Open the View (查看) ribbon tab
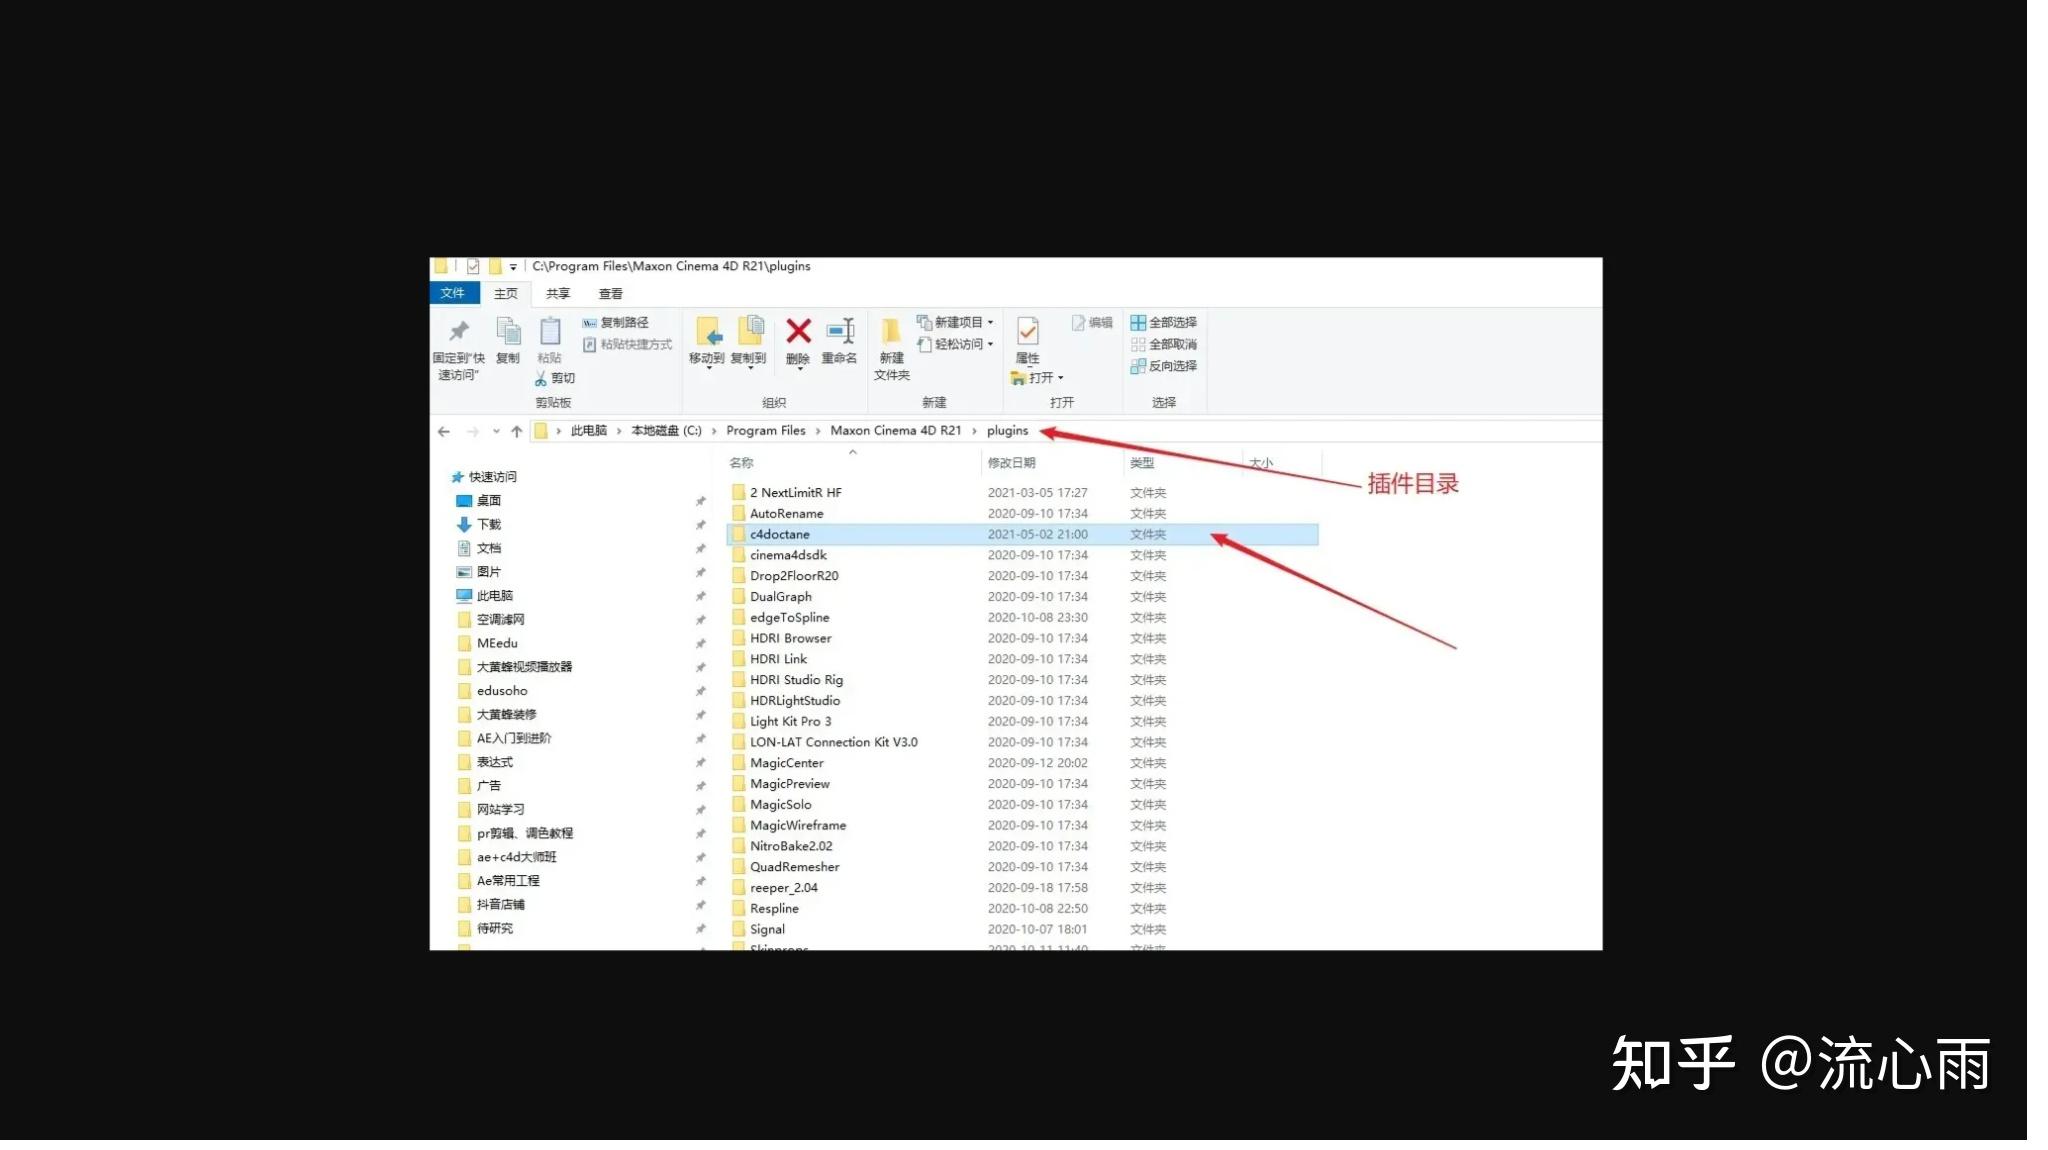2048x1150 pixels. pos(610,293)
